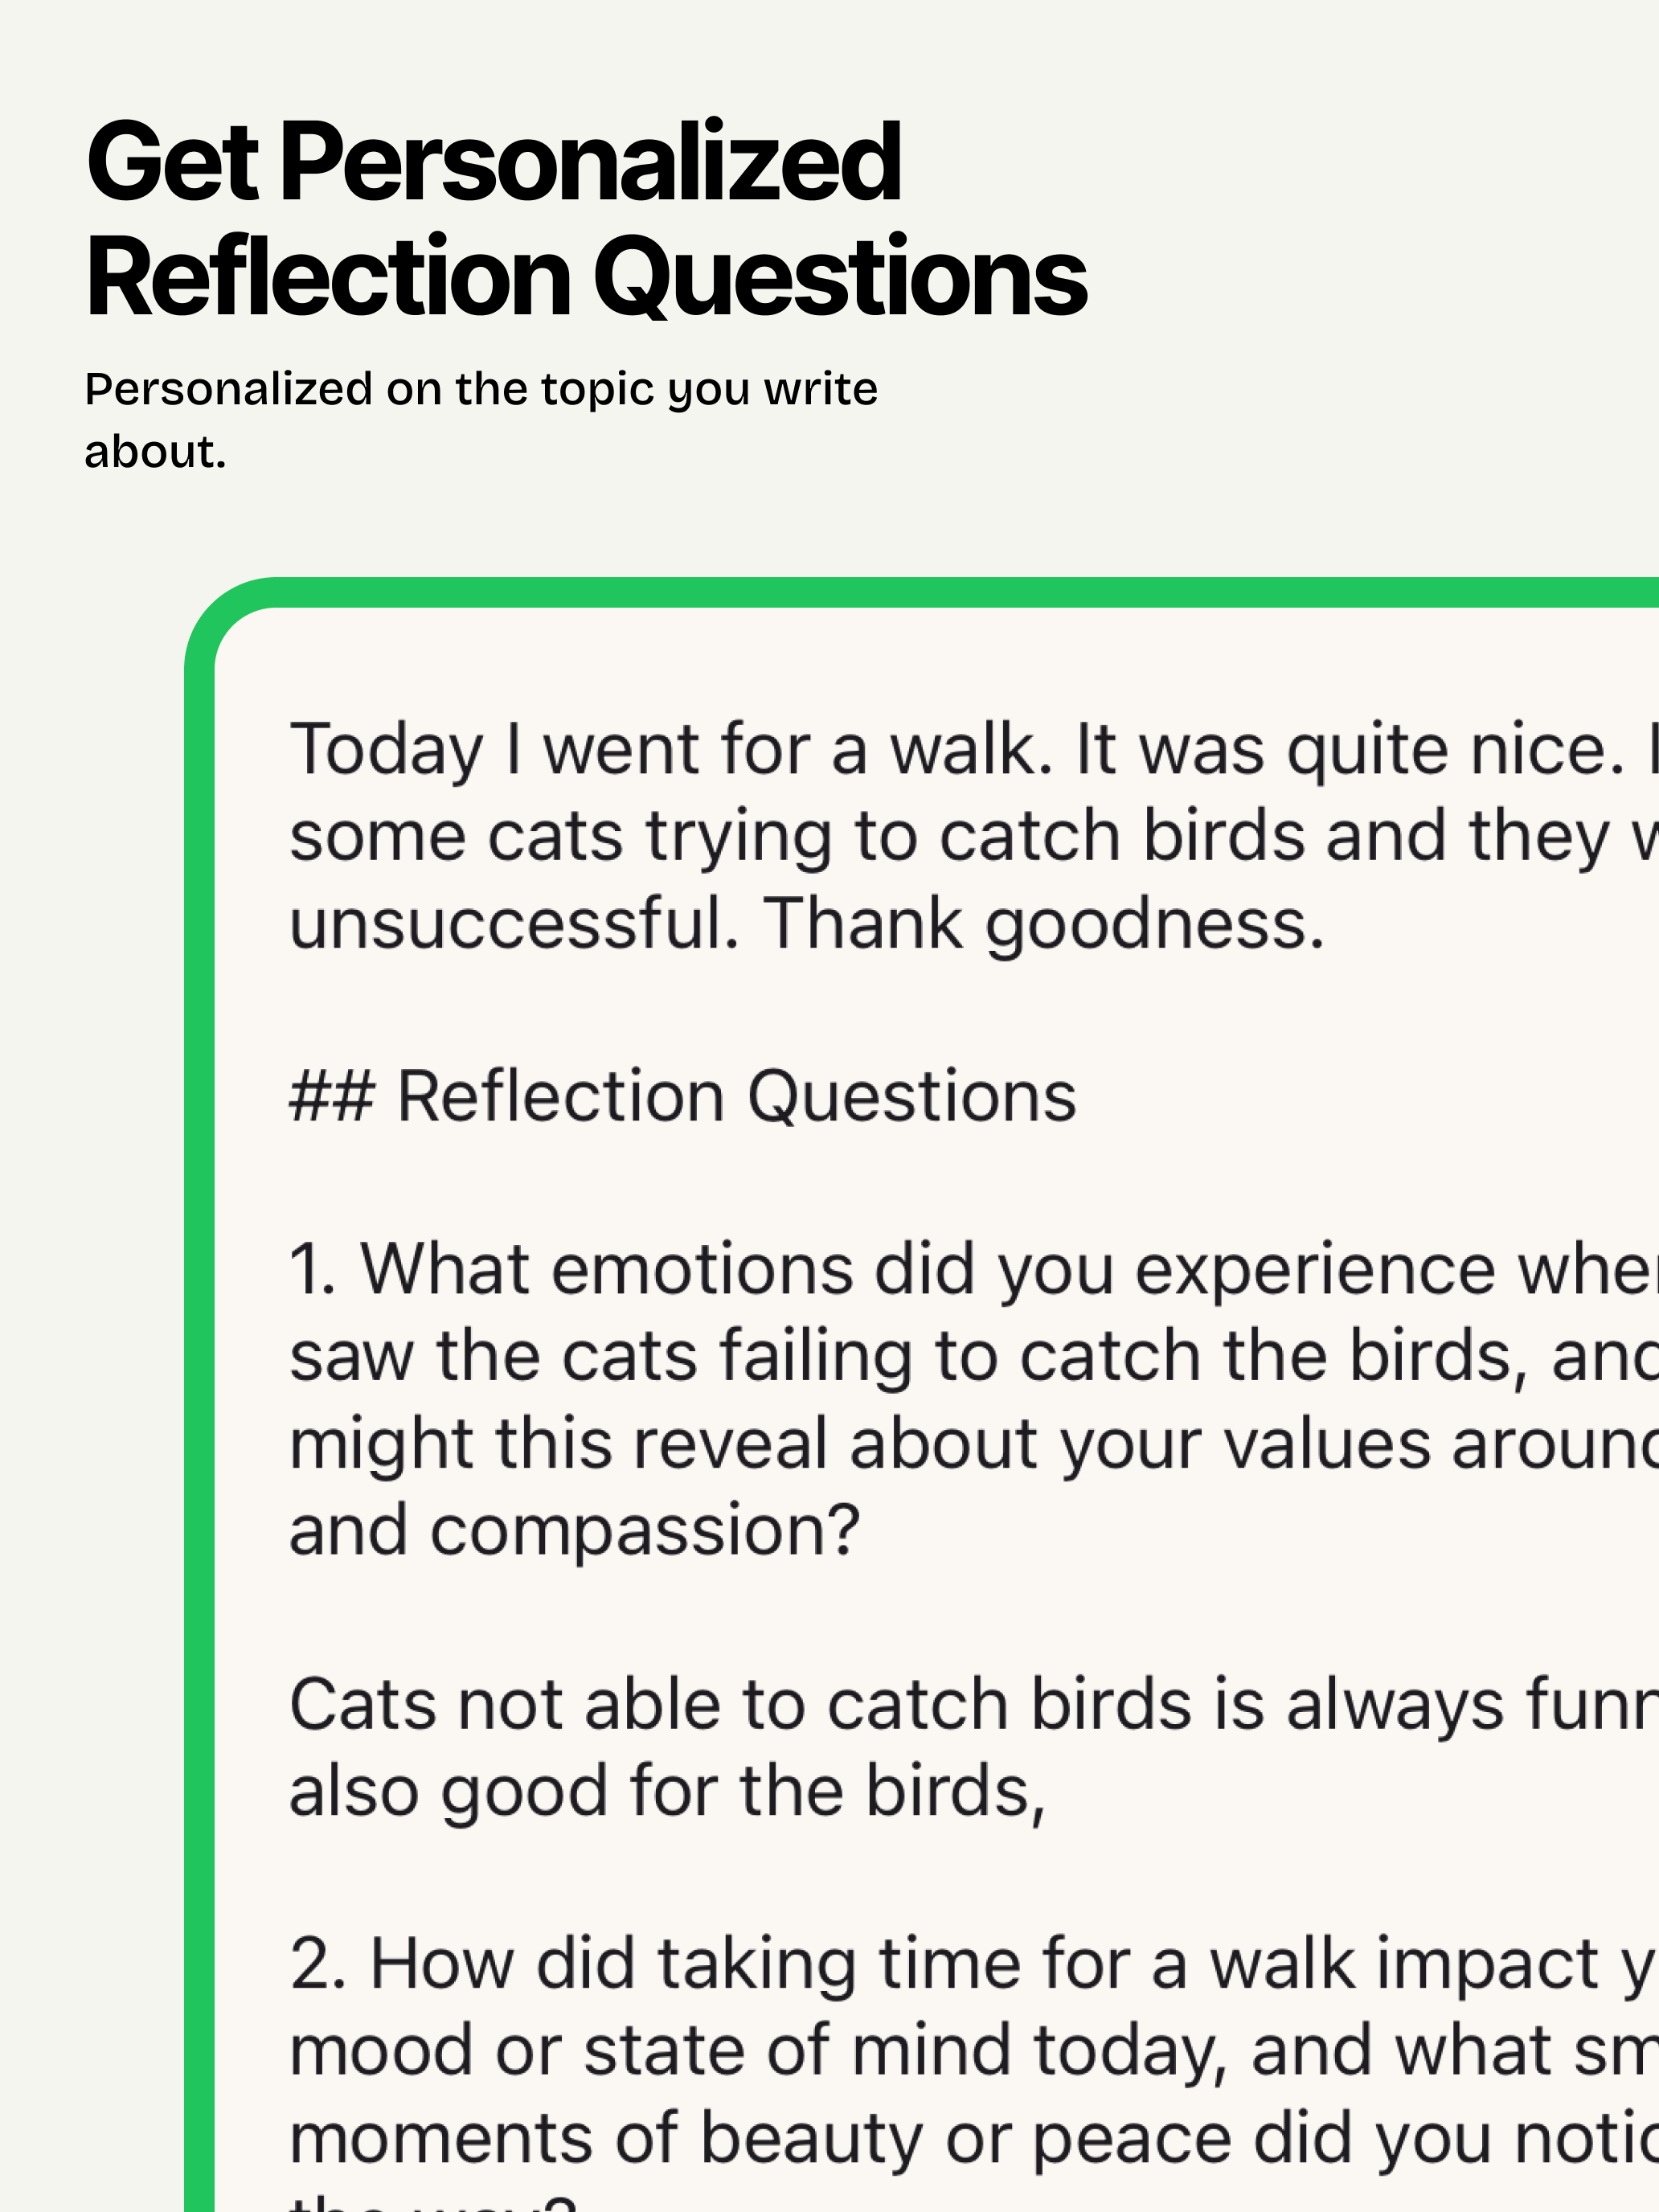Select the '## Reflection Questions' heading line
The width and height of the screenshot is (1659, 2212).
point(683,1096)
